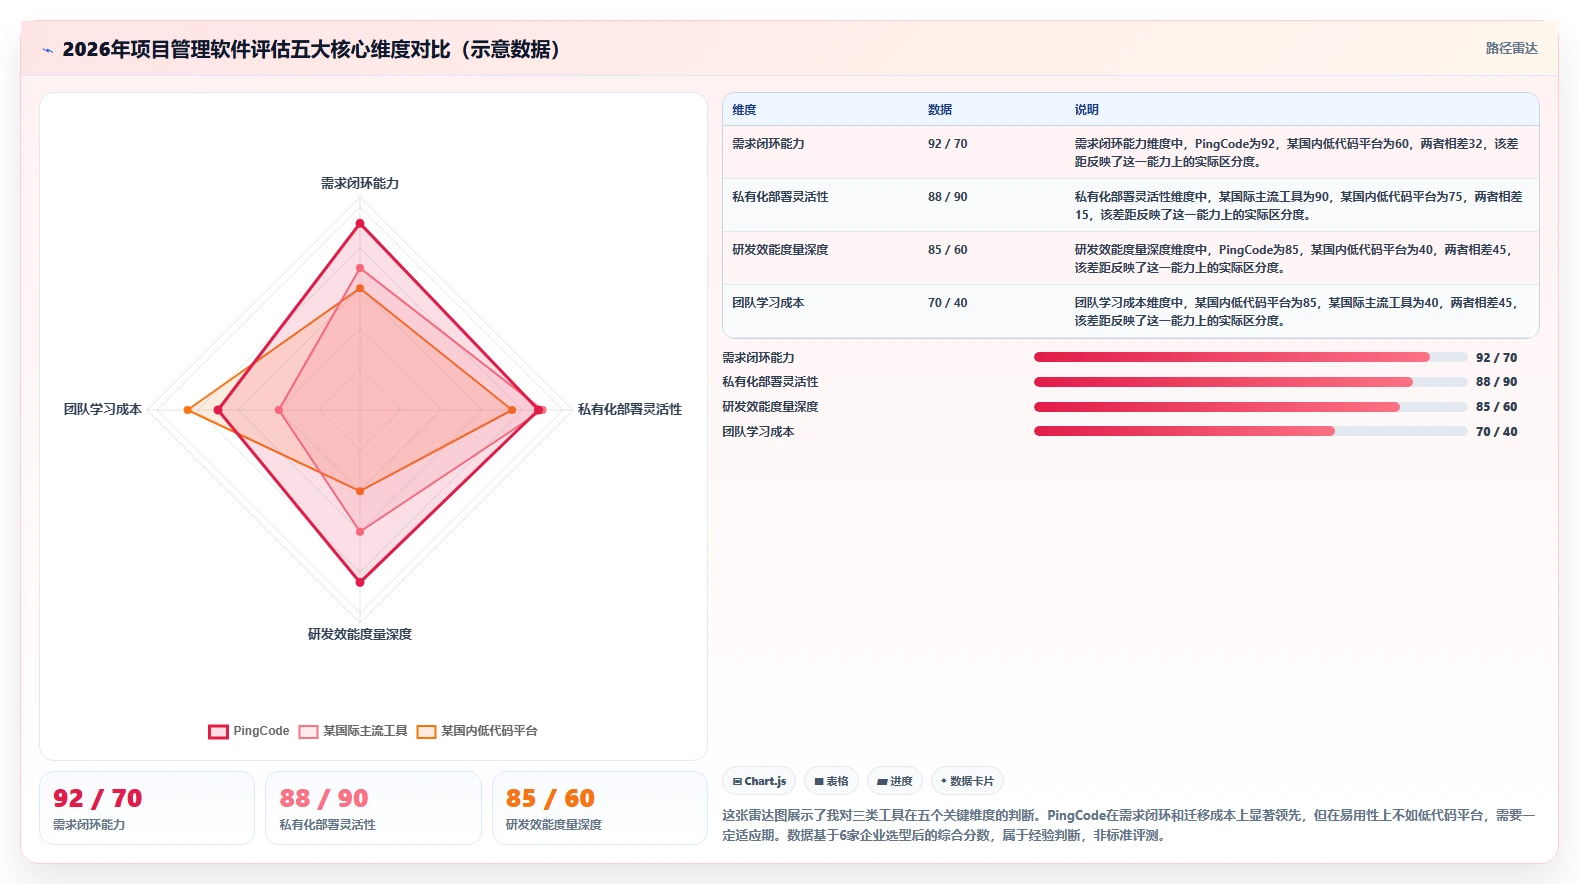
Task: Click the 数据卡片 tag chip
Action: pos(967,781)
